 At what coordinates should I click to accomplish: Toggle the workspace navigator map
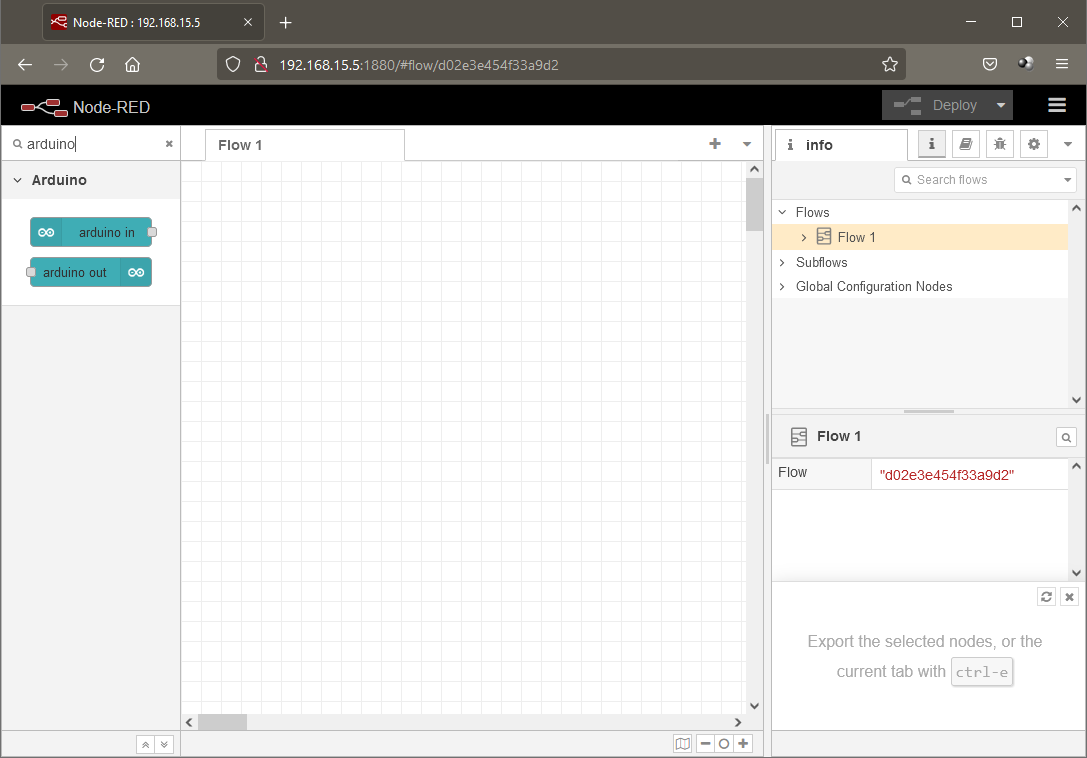(683, 743)
